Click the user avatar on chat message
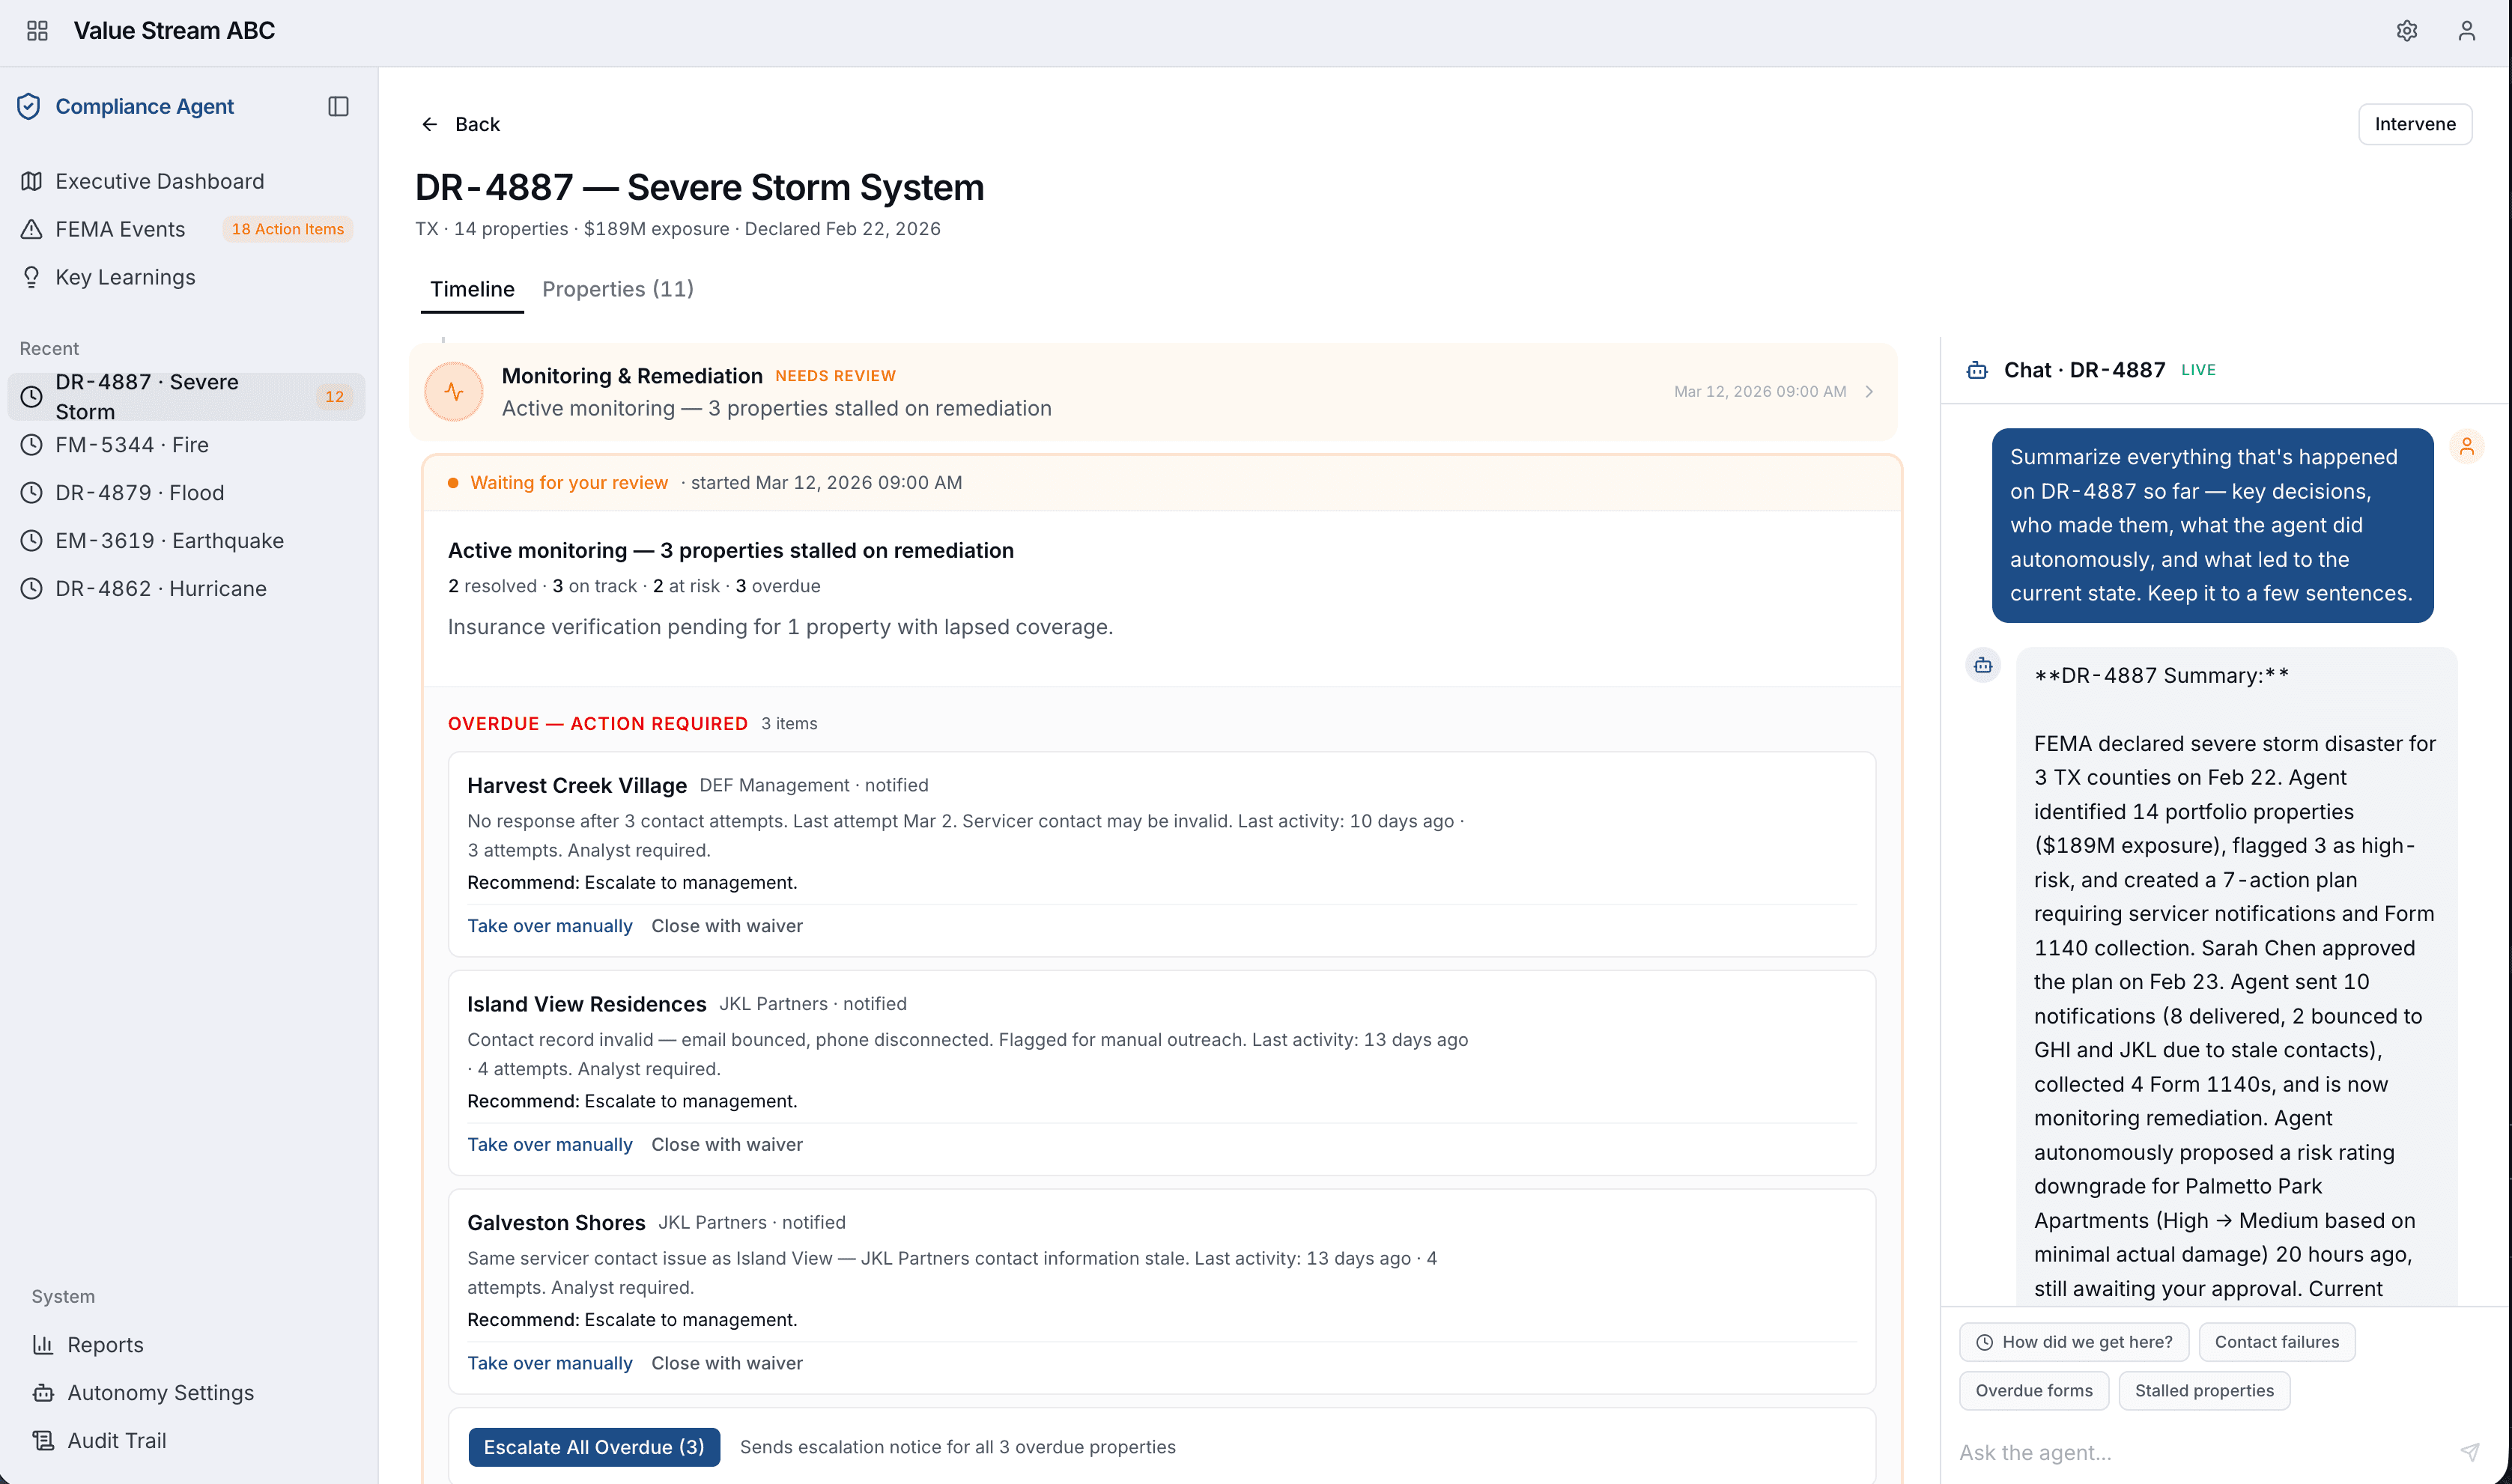This screenshot has width=2512, height=1484. [2467, 446]
